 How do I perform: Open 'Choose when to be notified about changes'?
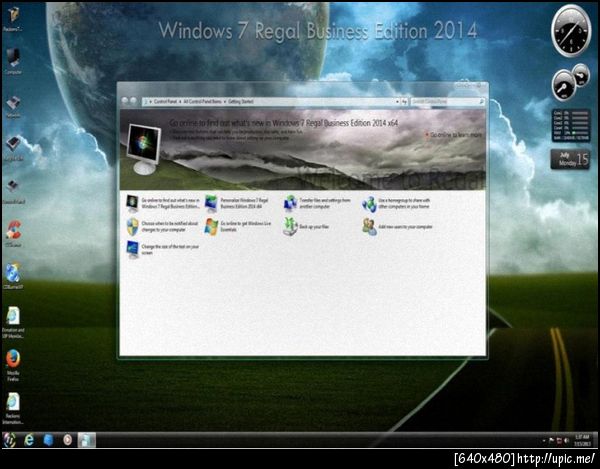point(163,226)
